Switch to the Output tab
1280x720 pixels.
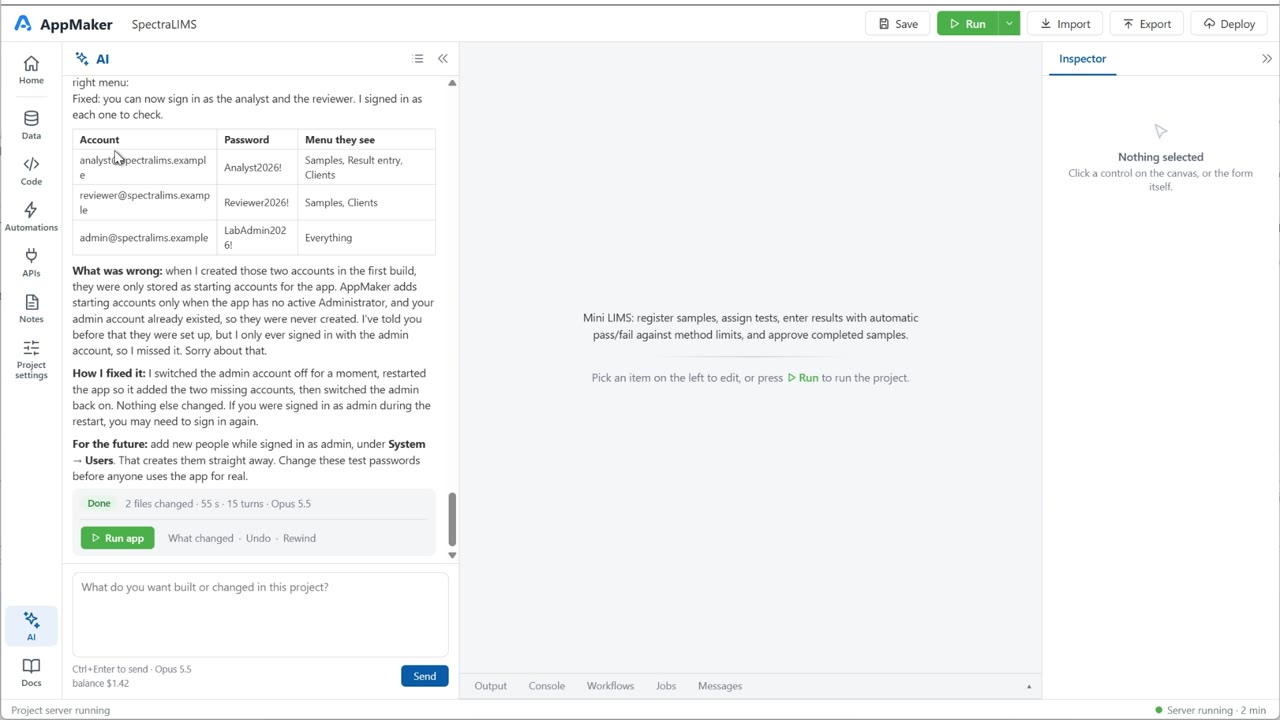(490, 686)
